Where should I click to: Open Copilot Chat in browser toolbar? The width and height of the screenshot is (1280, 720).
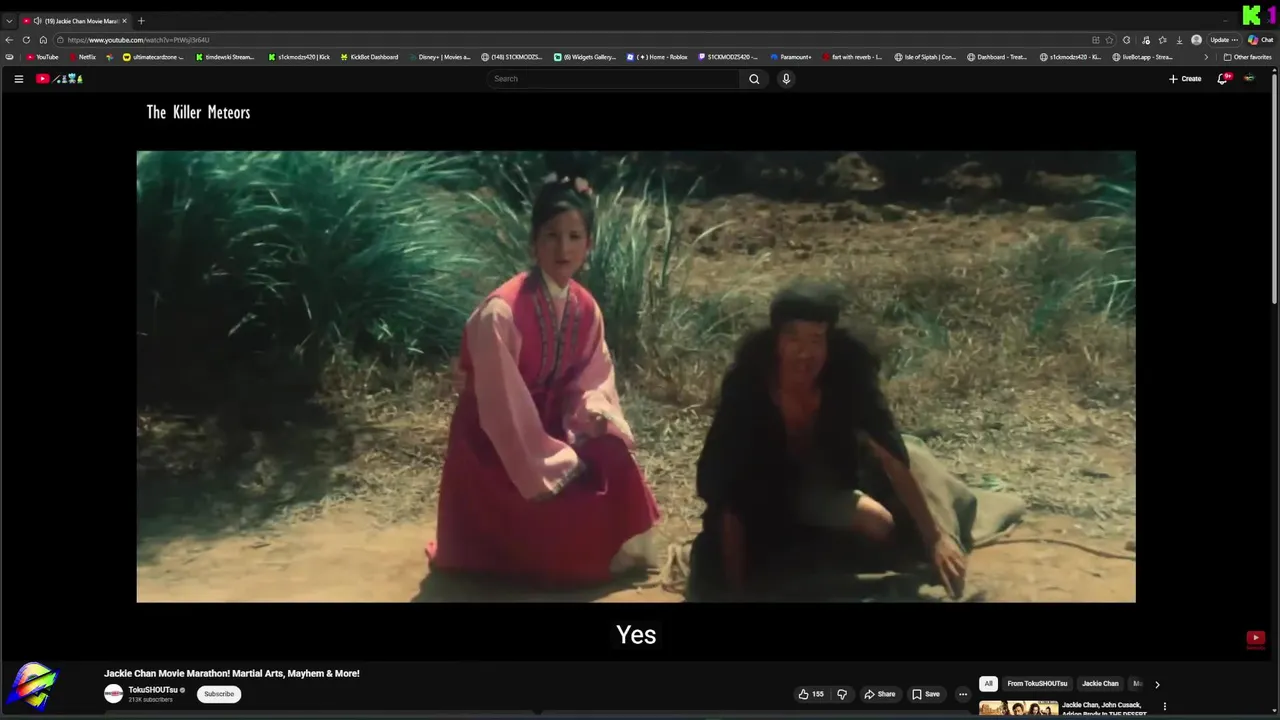click(1260, 40)
